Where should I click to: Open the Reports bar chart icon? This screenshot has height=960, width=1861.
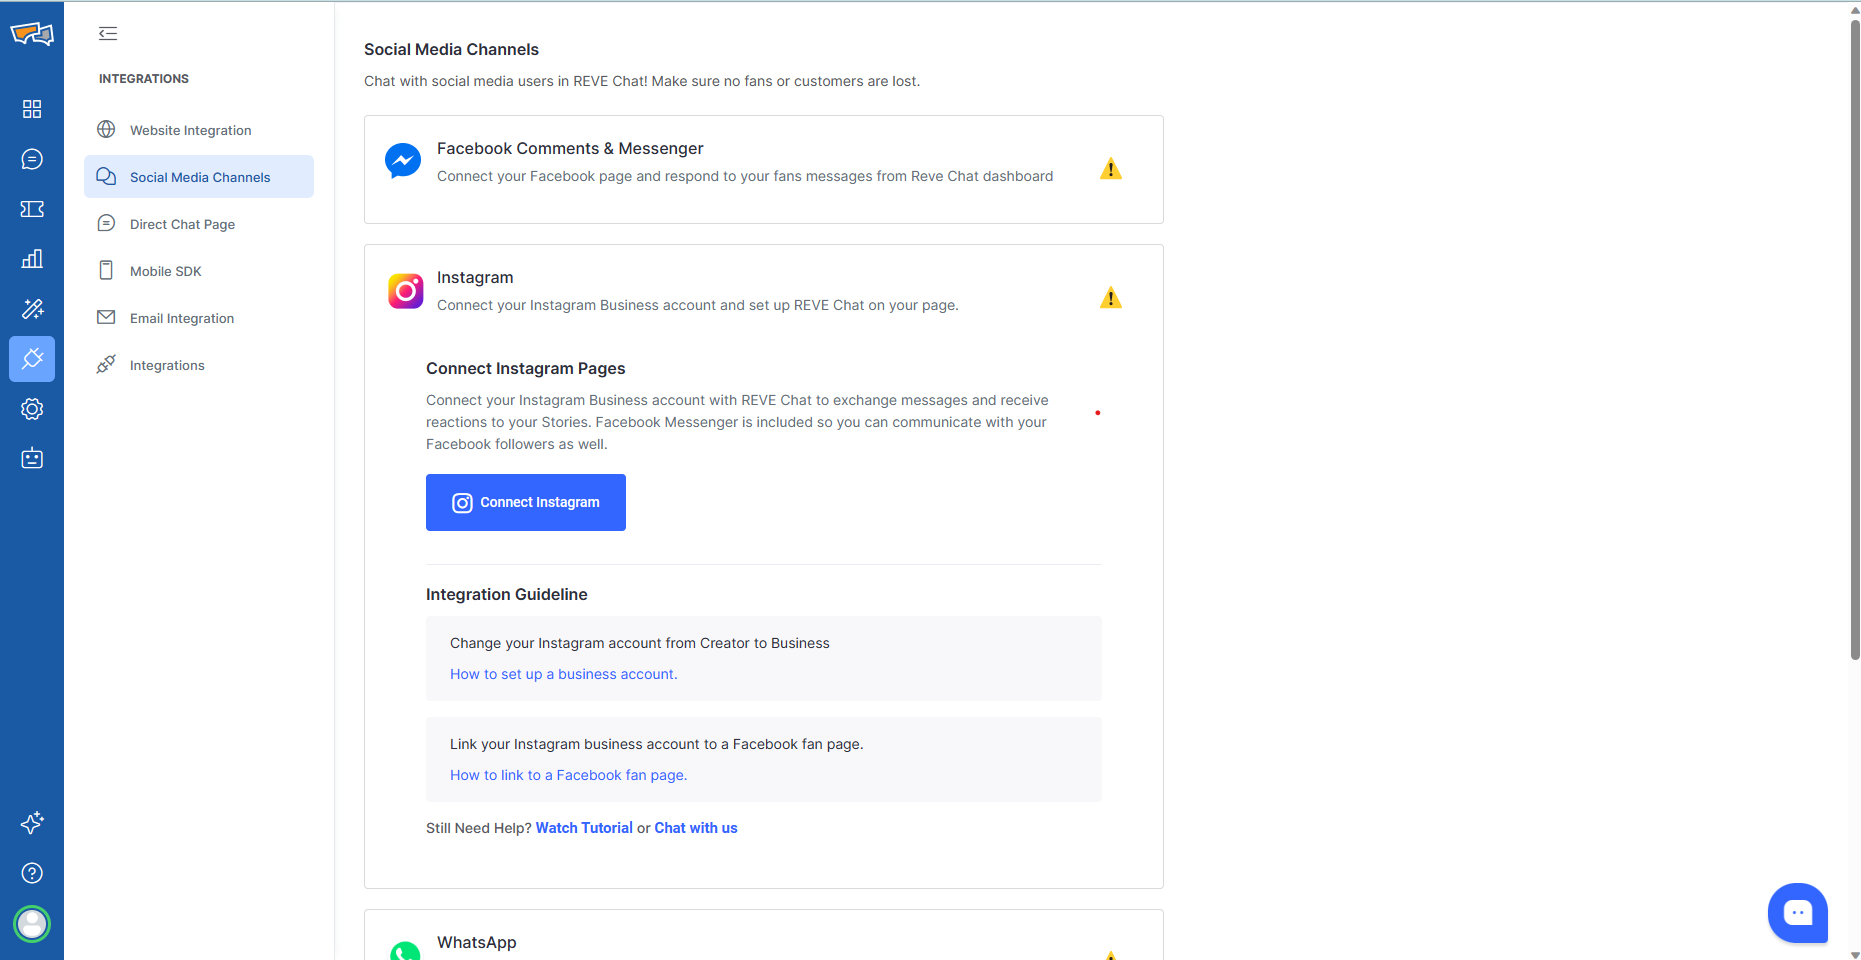coord(32,259)
